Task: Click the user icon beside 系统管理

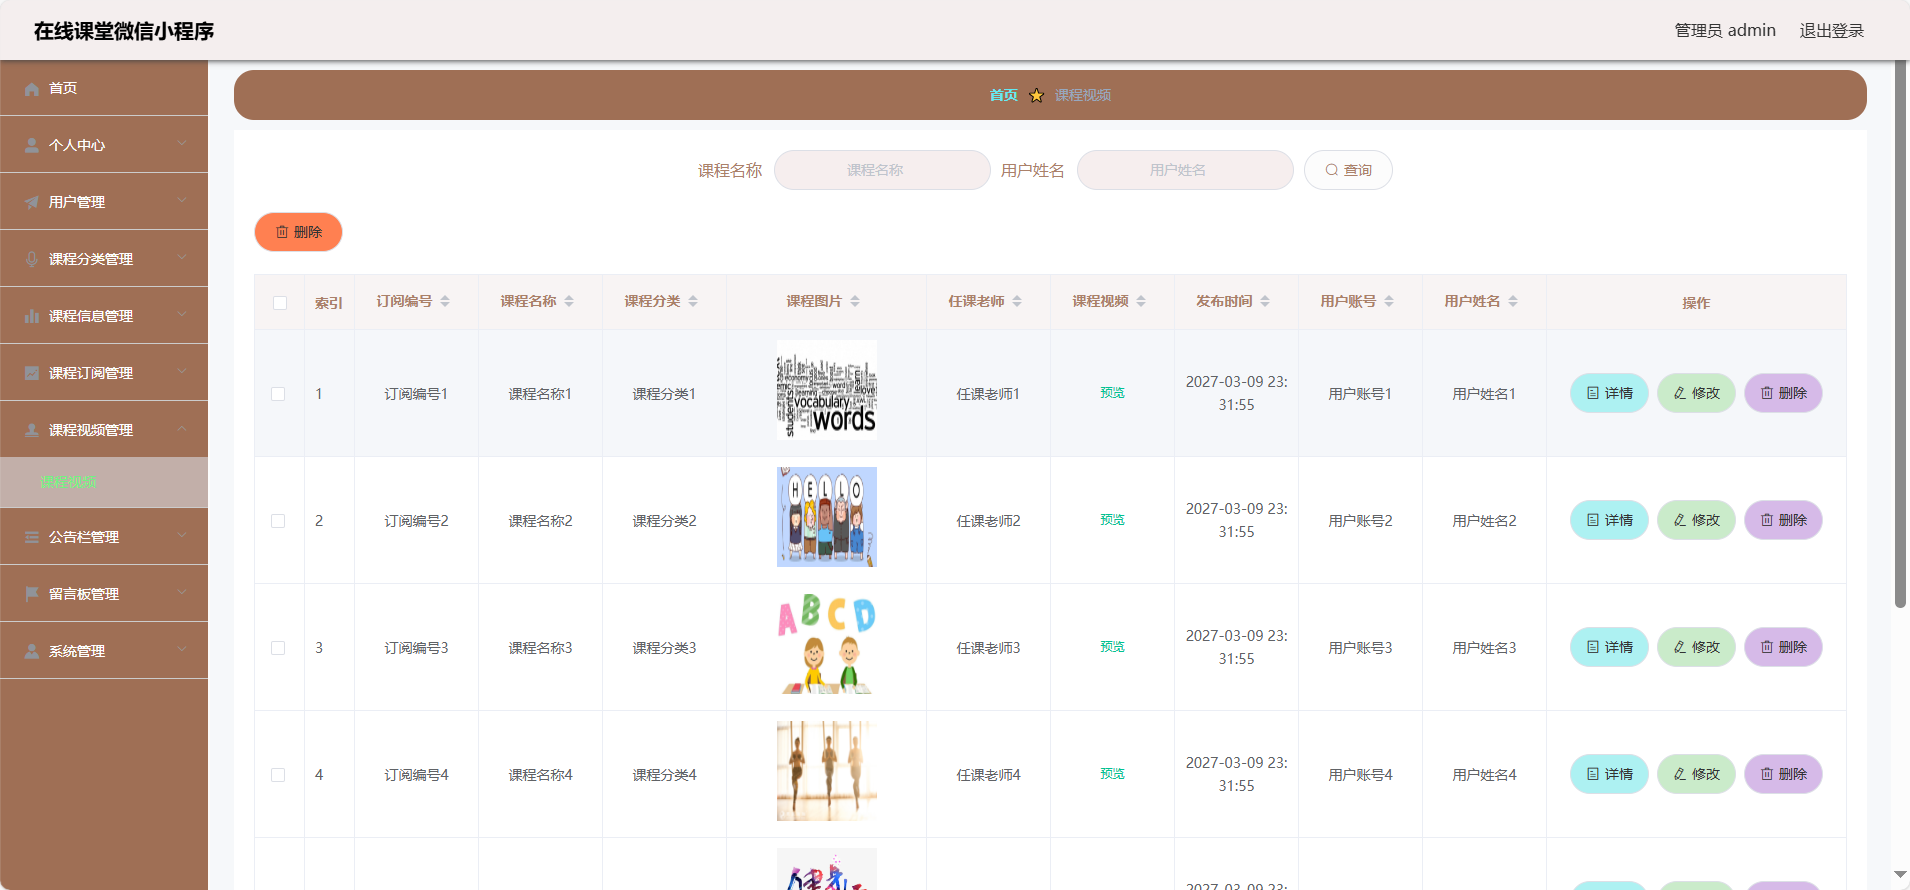Action: (x=32, y=651)
